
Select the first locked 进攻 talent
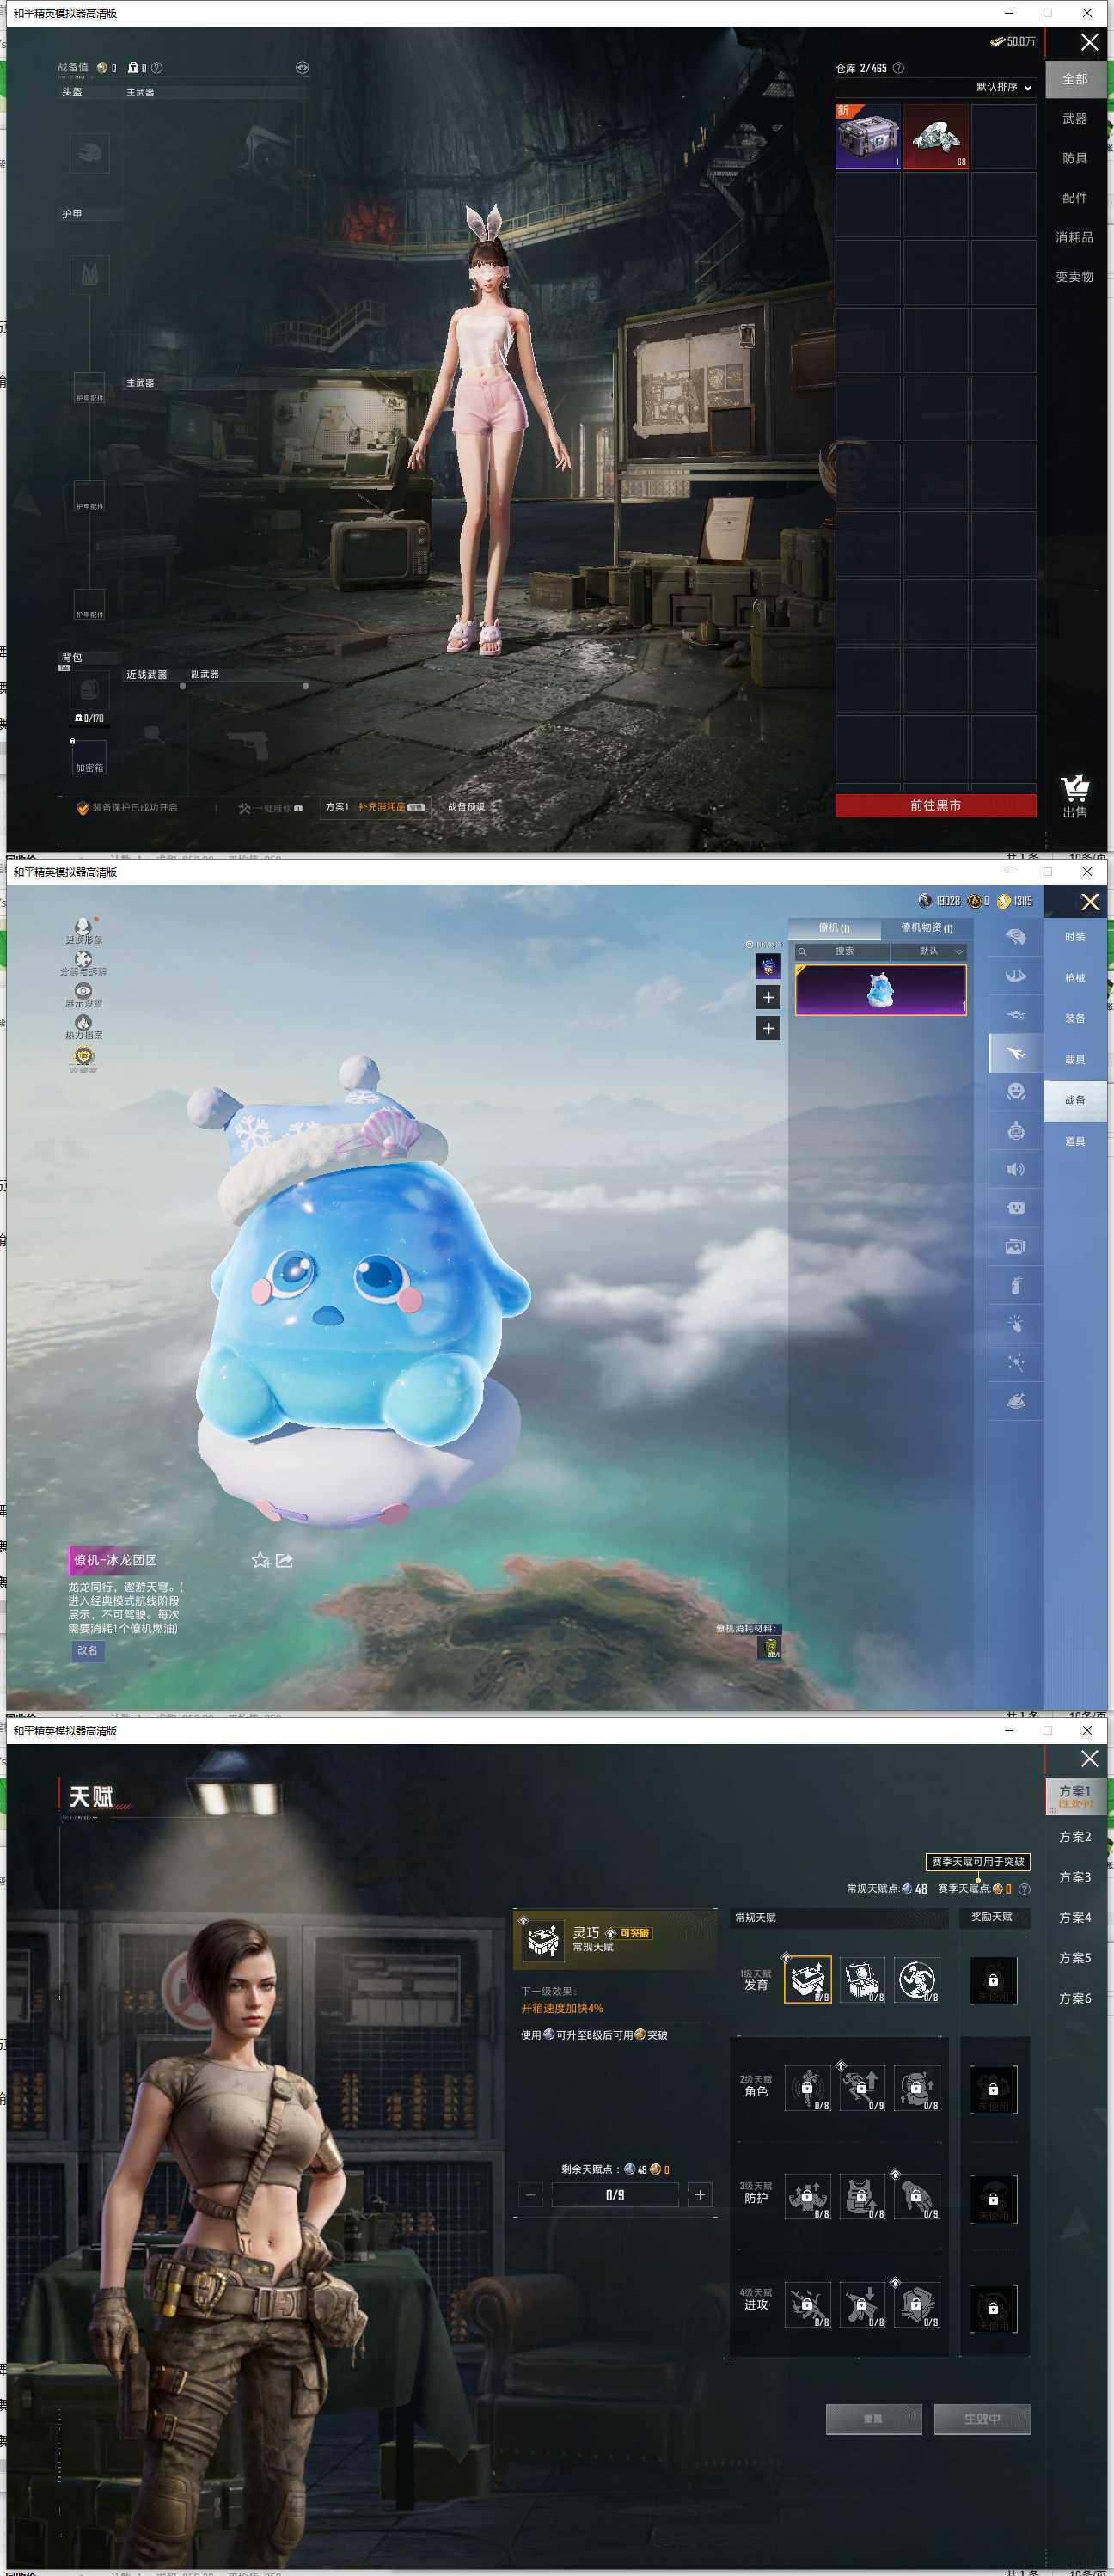click(808, 2305)
